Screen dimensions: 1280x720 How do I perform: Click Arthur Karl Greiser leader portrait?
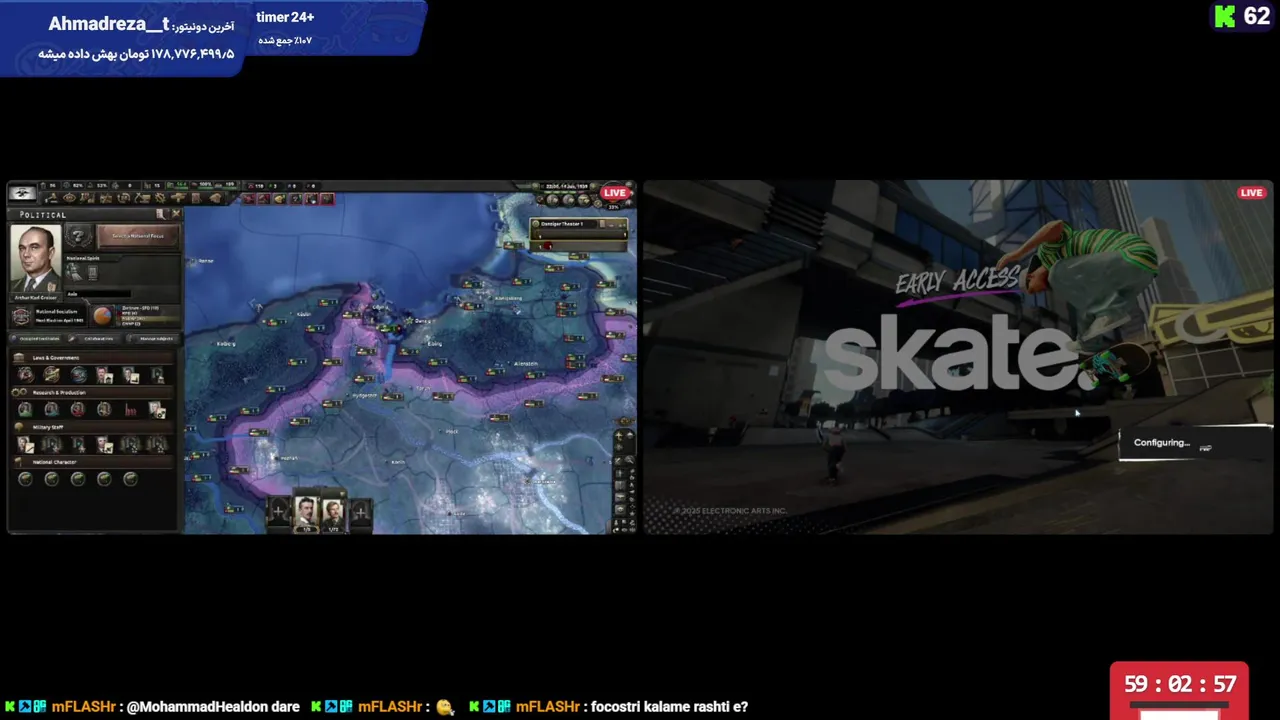36,258
